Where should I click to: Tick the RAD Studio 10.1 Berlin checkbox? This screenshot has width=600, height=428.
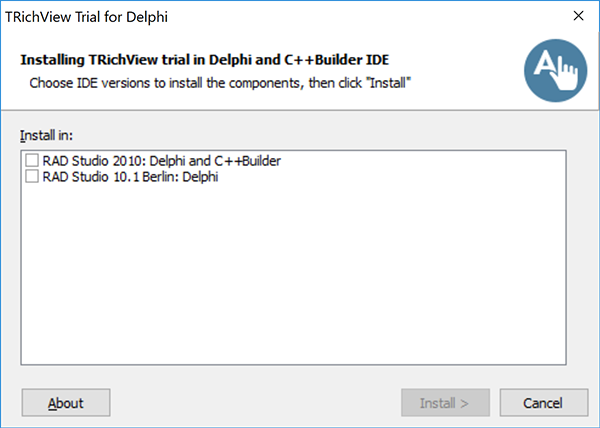32,176
